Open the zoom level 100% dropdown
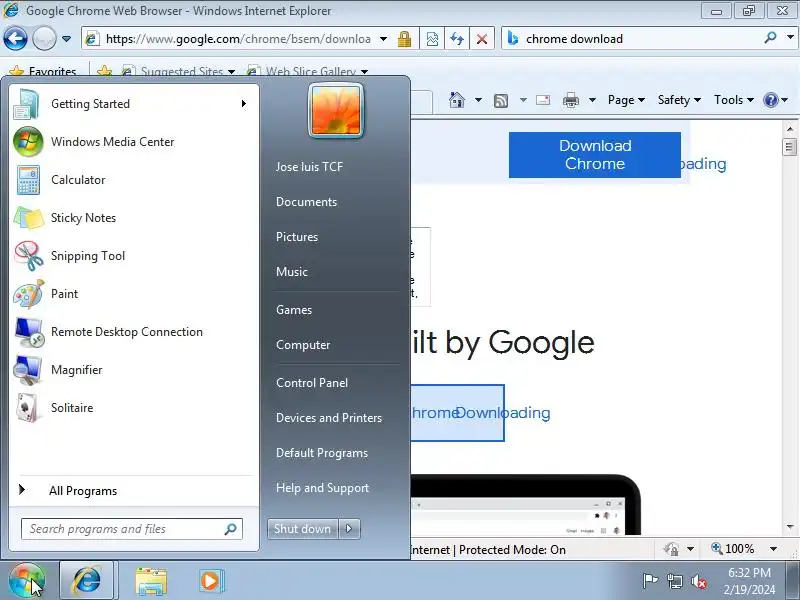This screenshot has width=800, height=600. [773, 549]
